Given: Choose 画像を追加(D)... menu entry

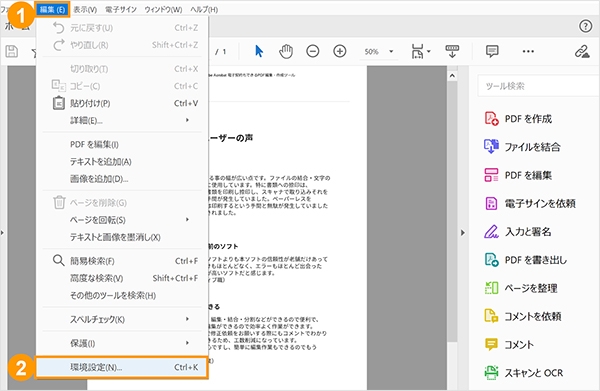Looking at the screenshot, I should point(122,179).
